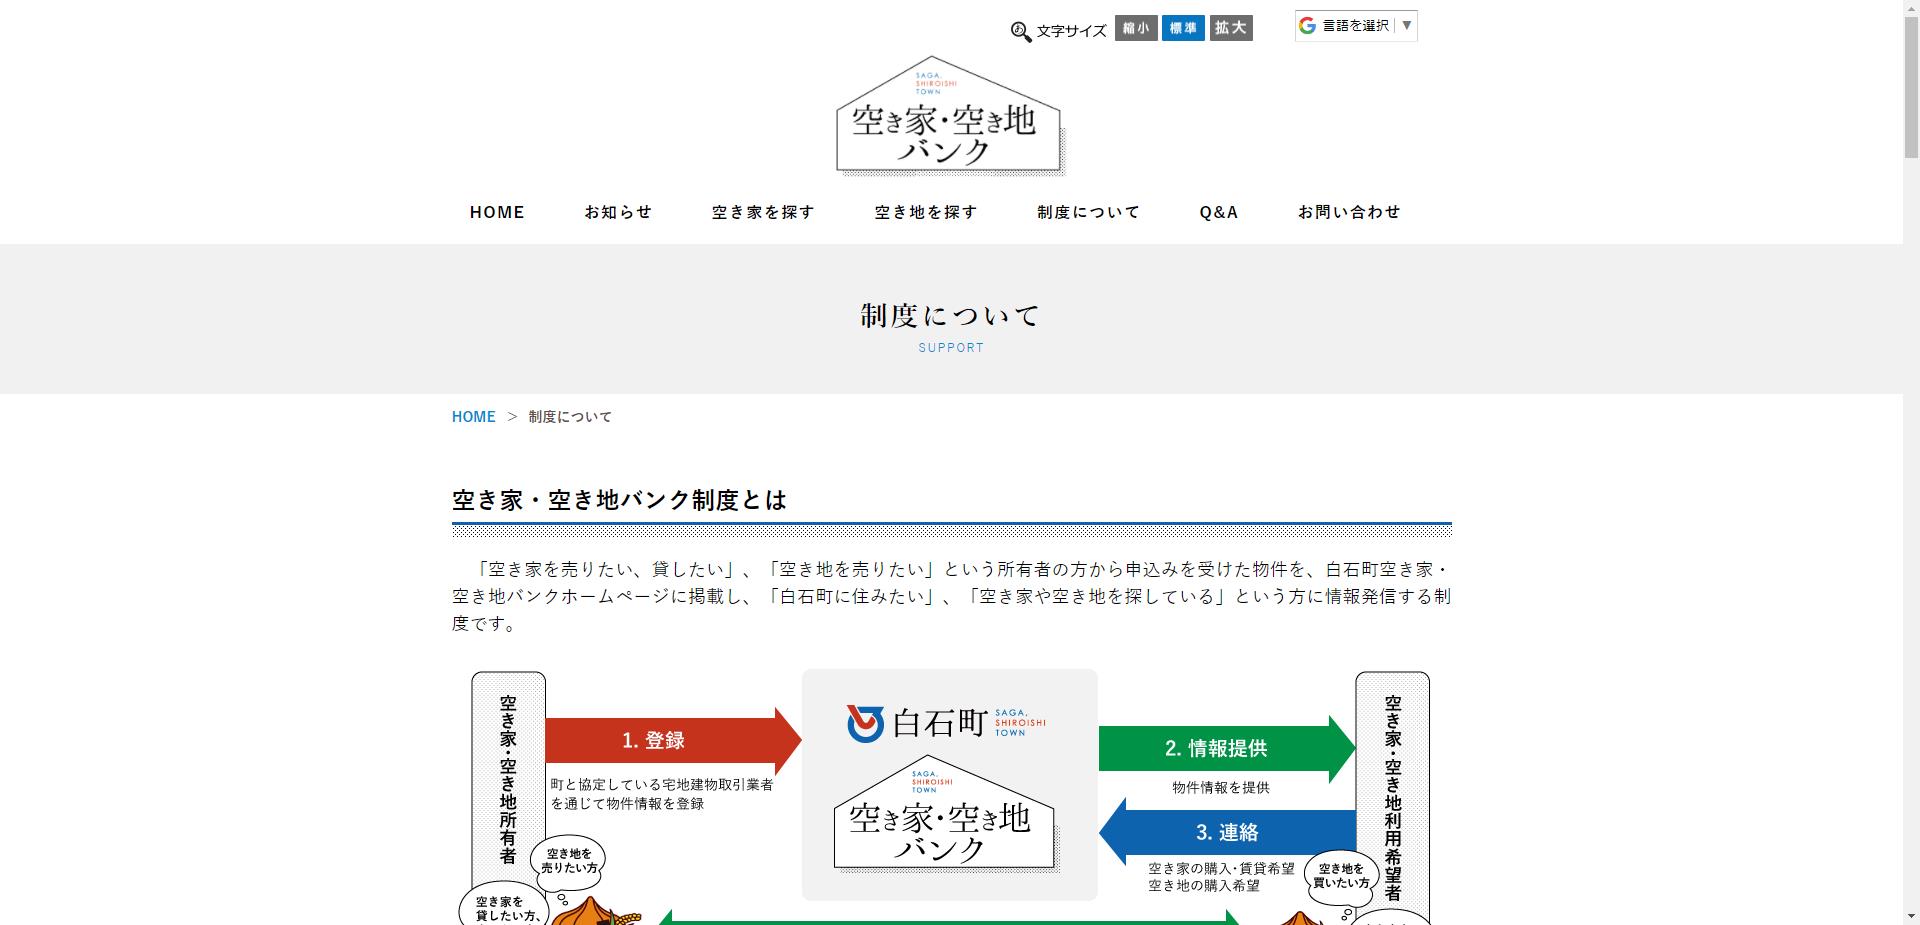Image resolution: width=1920 pixels, height=925 pixels.
Task: Click the magnifier icon beside 文字サイズ
Action: click(1020, 30)
